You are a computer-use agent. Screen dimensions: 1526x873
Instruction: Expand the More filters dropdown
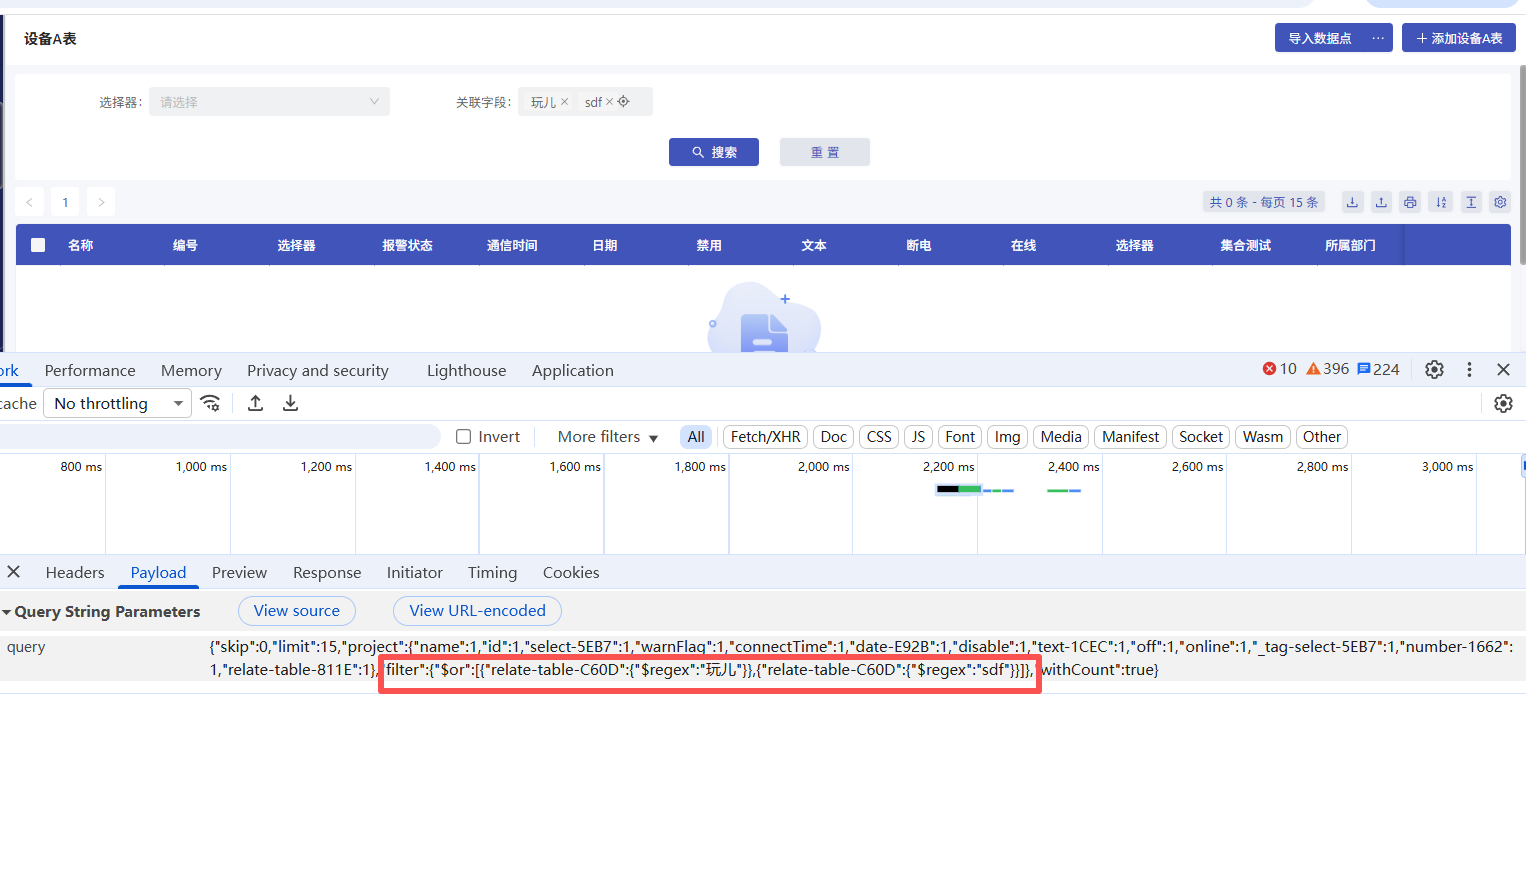pyautogui.click(x=608, y=437)
